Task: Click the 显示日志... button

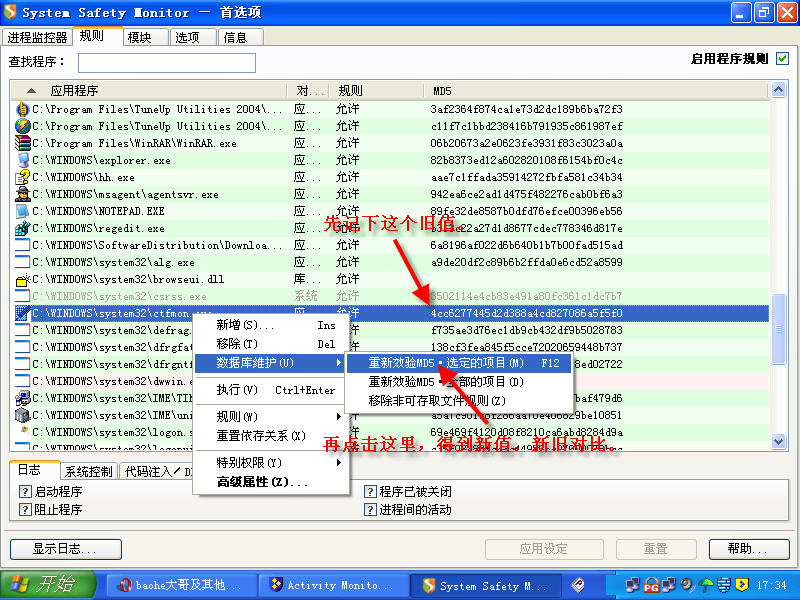Action: (66, 549)
